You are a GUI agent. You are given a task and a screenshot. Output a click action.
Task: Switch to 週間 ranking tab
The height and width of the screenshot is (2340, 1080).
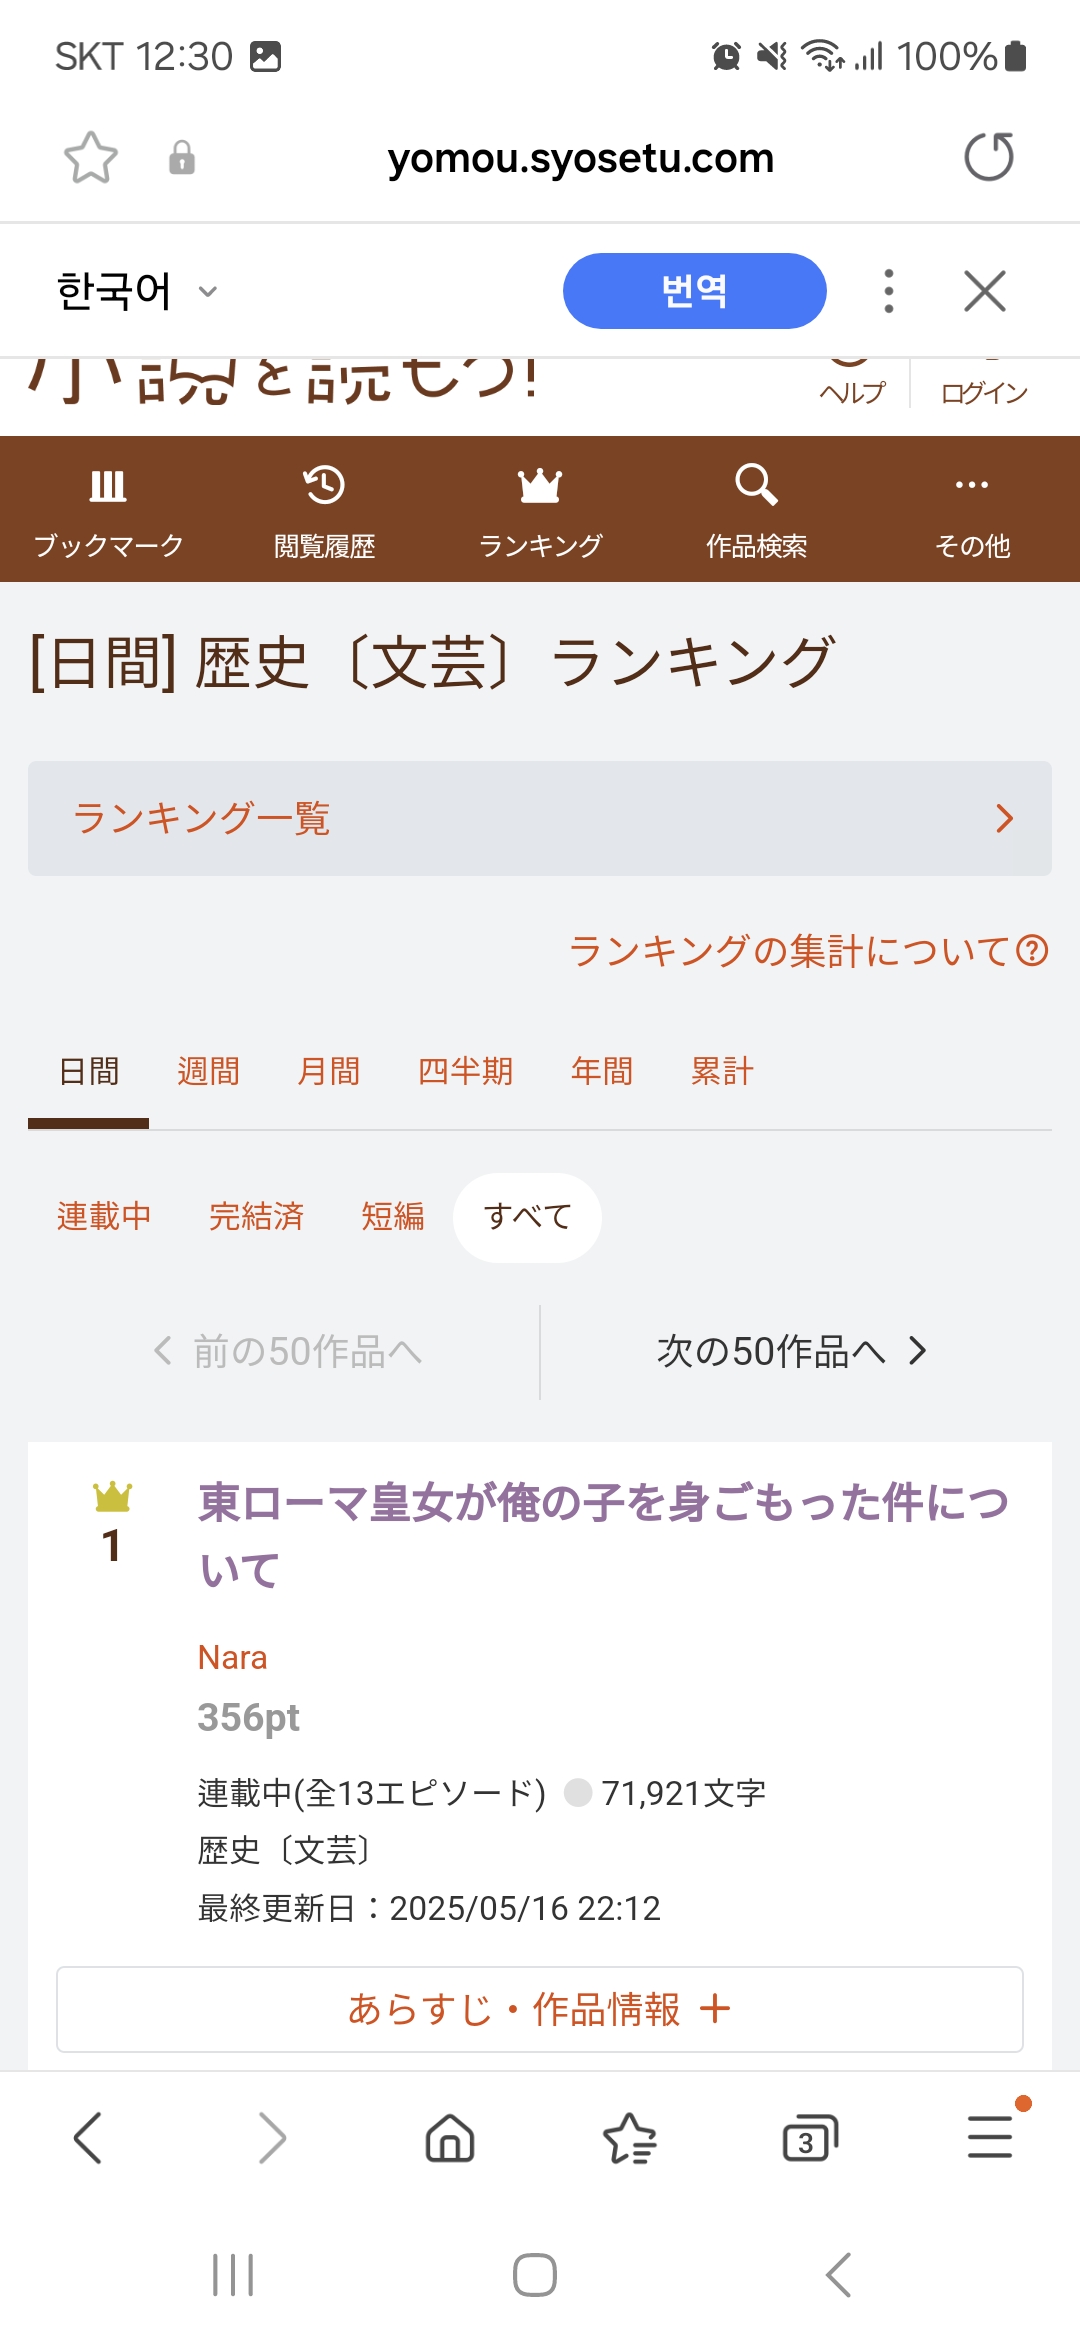click(x=208, y=1072)
